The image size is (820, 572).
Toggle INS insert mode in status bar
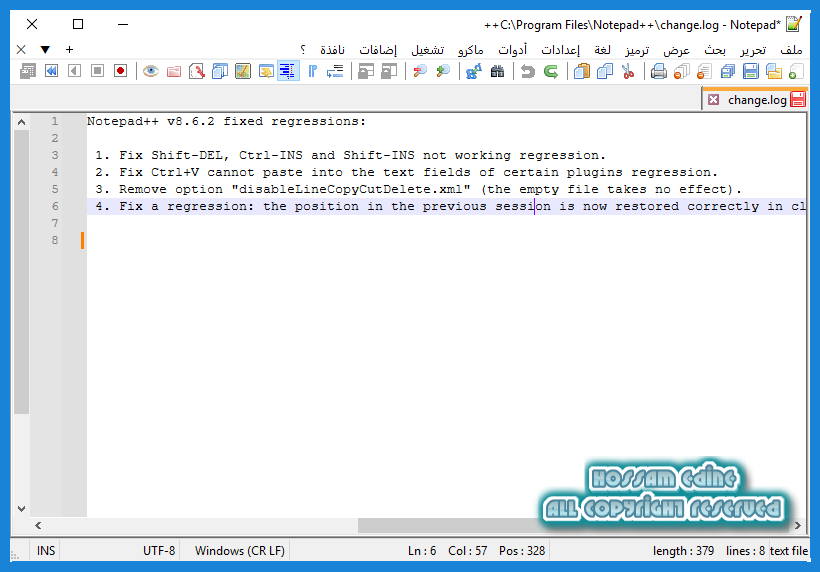(x=46, y=551)
